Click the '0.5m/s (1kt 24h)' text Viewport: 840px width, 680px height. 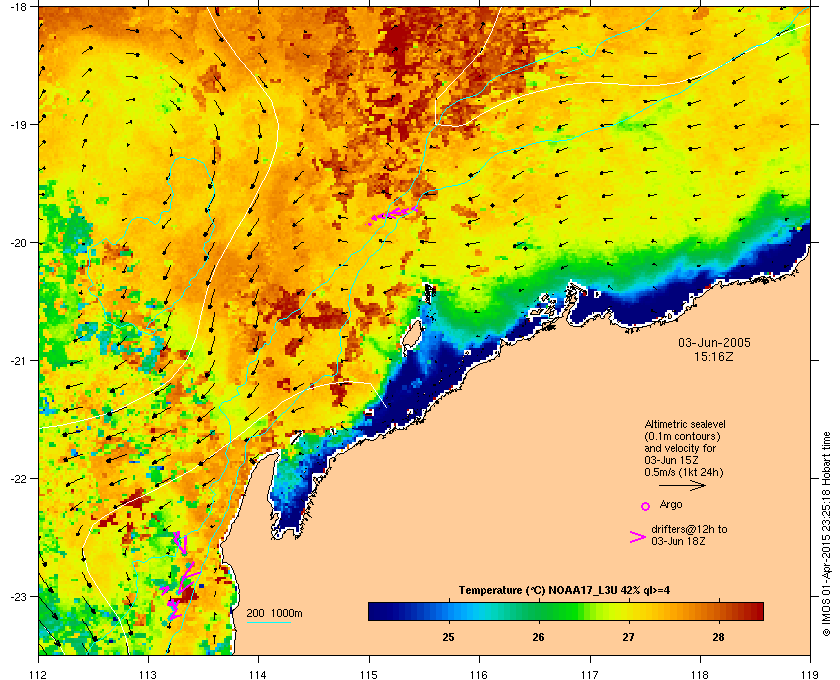tap(684, 473)
